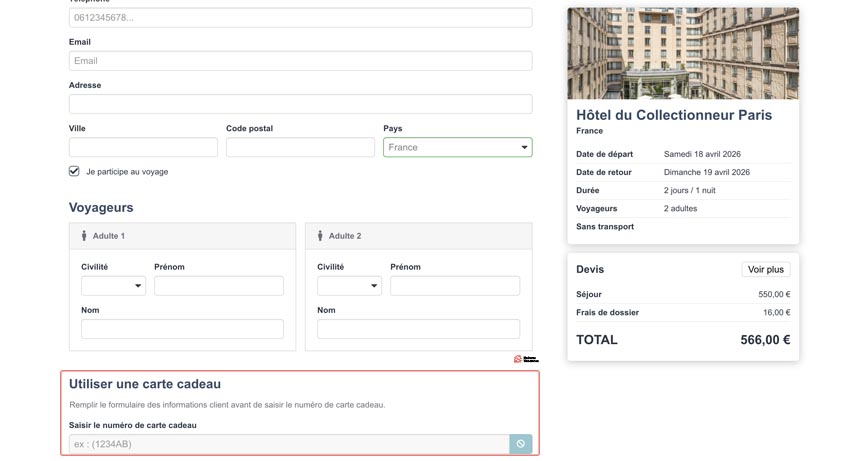Click the Prénom field for Adulte 1
Screen dimensions: 850x461
(219, 286)
